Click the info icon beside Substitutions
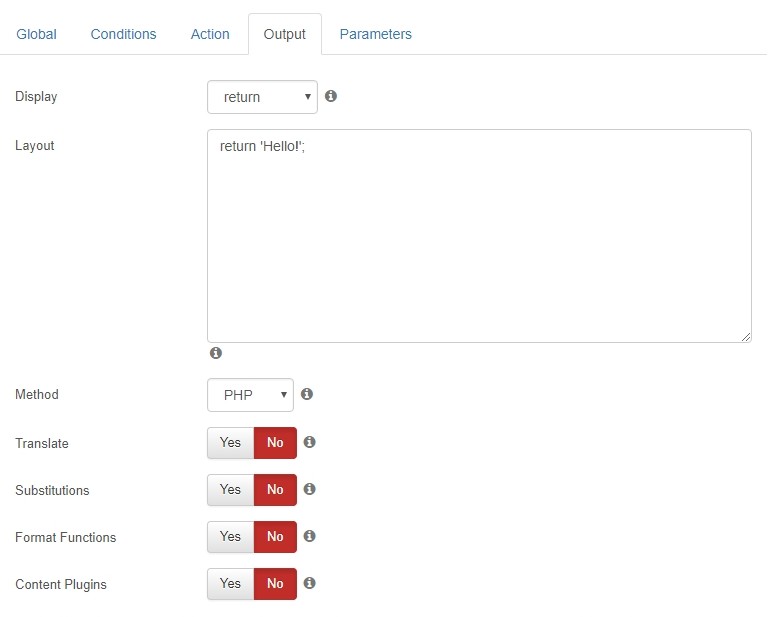 (x=310, y=489)
